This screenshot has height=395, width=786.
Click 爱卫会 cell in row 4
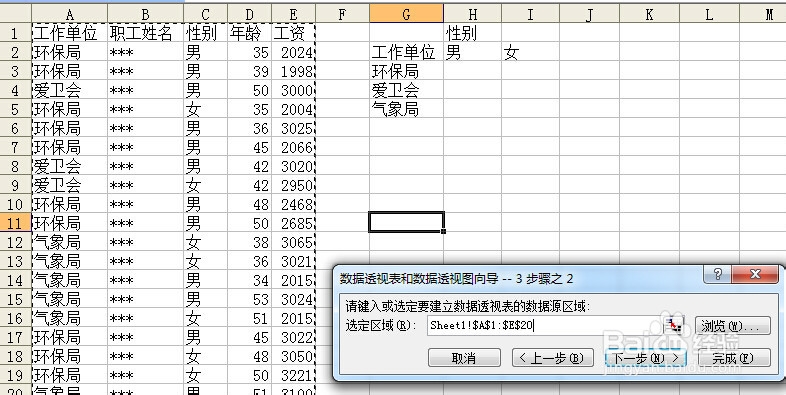(x=70, y=90)
